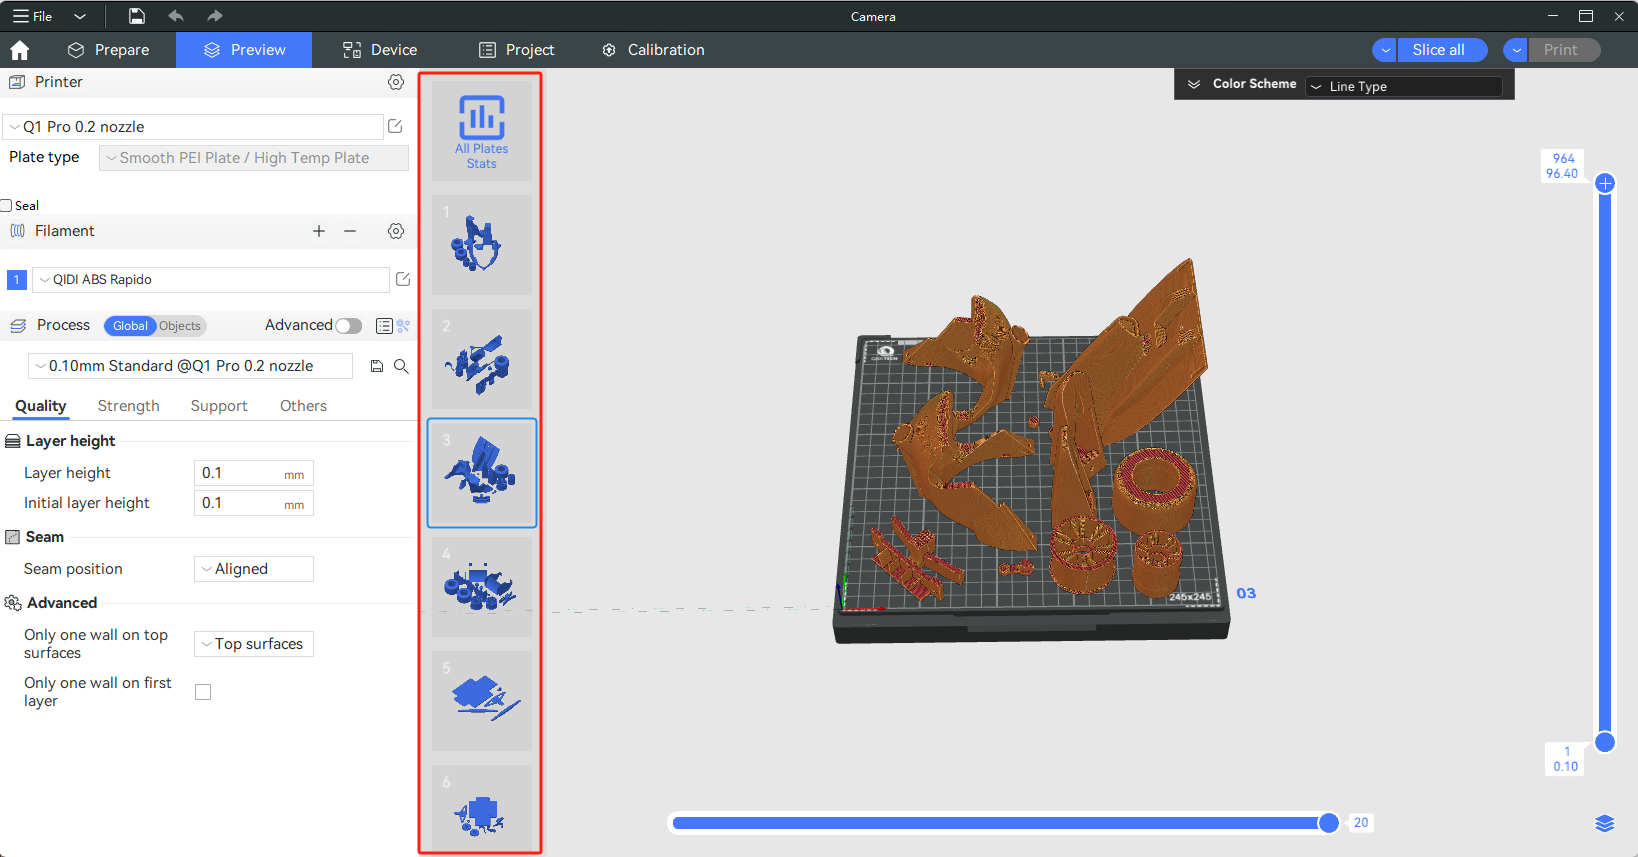Click the Home icon
This screenshot has width=1638, height=857.
click(x=20, y=50)
